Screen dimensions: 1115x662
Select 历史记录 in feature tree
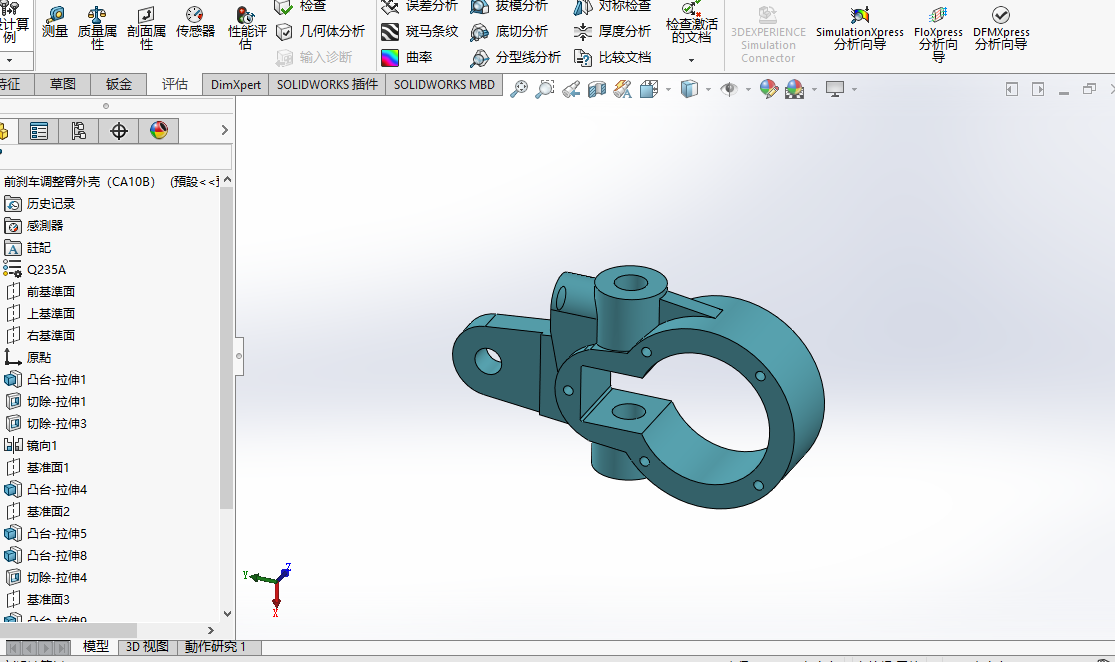click(x=39, y=204)
